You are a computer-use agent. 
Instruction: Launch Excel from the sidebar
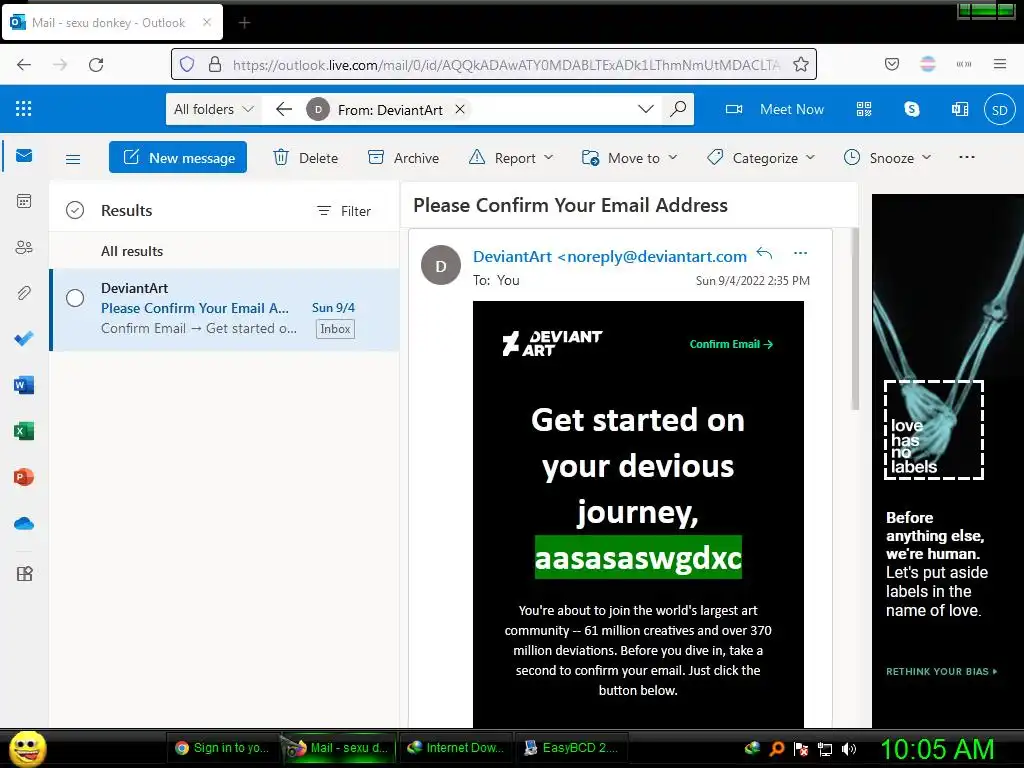click(x=24, y=431)
